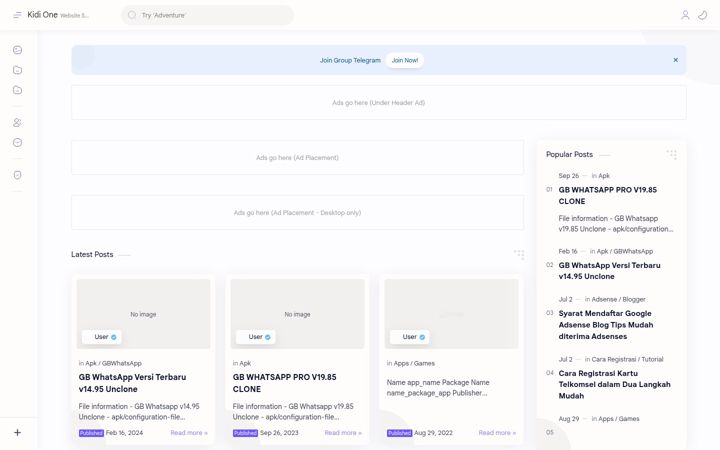Screen dimensions: 720x450
Task: Open the GB WHATSAPP PRO V19.85 CLONE latest post title
Action: pyautogui.click(x=284, y=383)
